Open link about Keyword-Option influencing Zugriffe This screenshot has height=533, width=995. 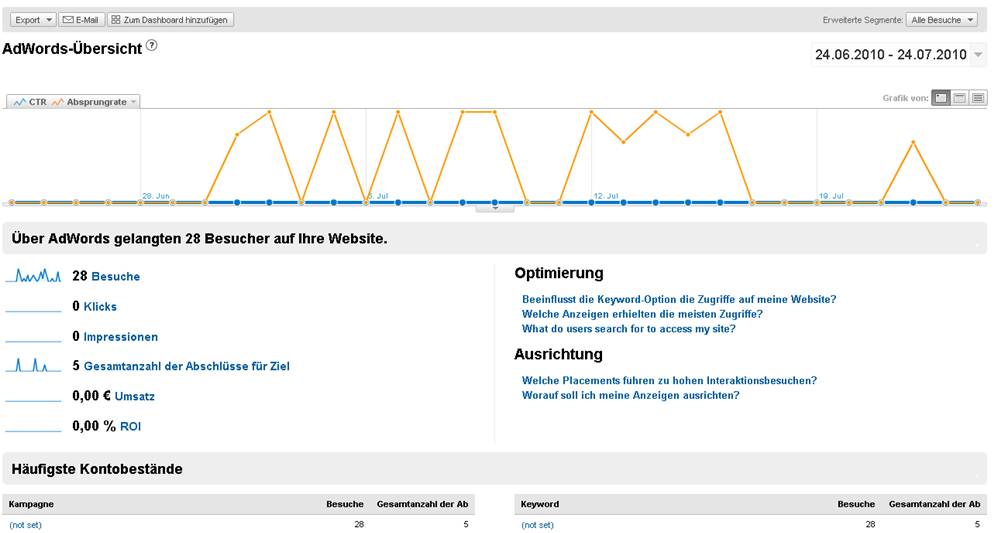pos(679,299)
